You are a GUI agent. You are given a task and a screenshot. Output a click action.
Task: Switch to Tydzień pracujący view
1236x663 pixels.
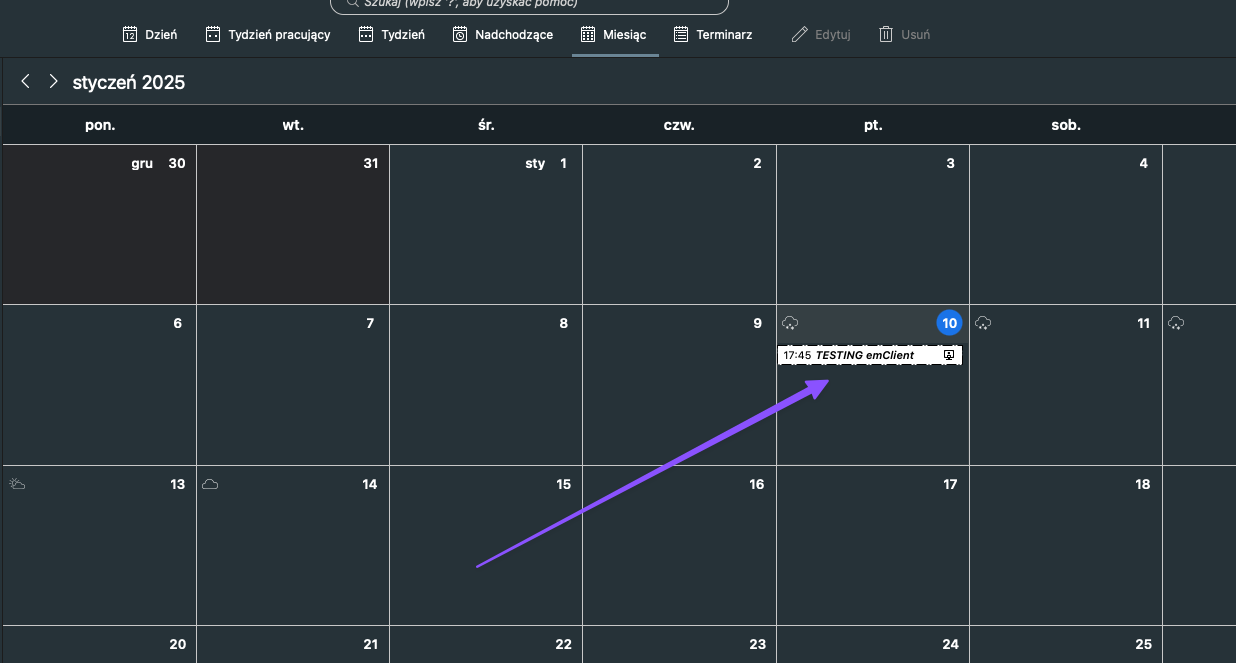coord(267,35)
